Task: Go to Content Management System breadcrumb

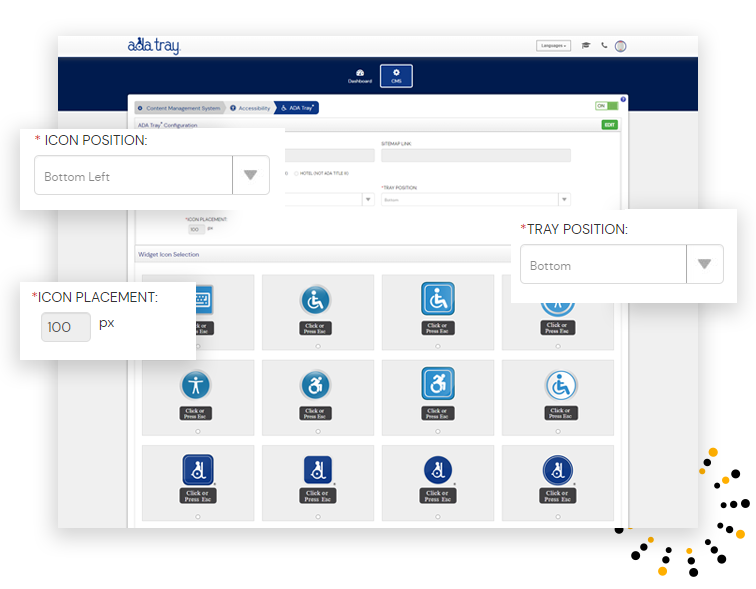Action: [x=180, y=108]
